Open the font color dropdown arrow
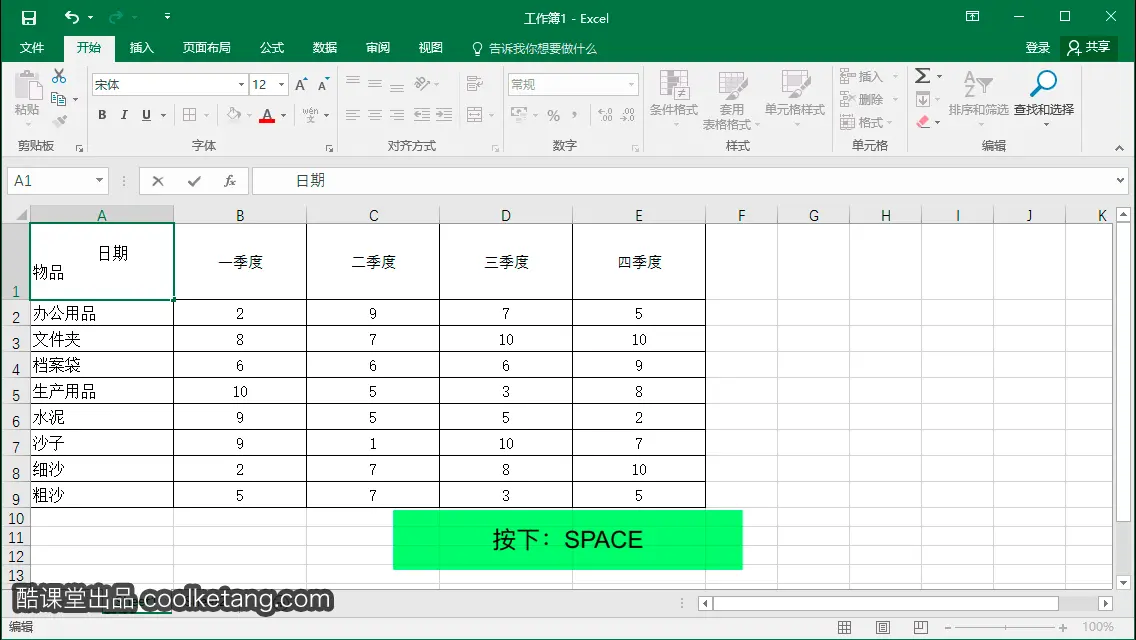The image size is (1136, 640). [283, 115]
